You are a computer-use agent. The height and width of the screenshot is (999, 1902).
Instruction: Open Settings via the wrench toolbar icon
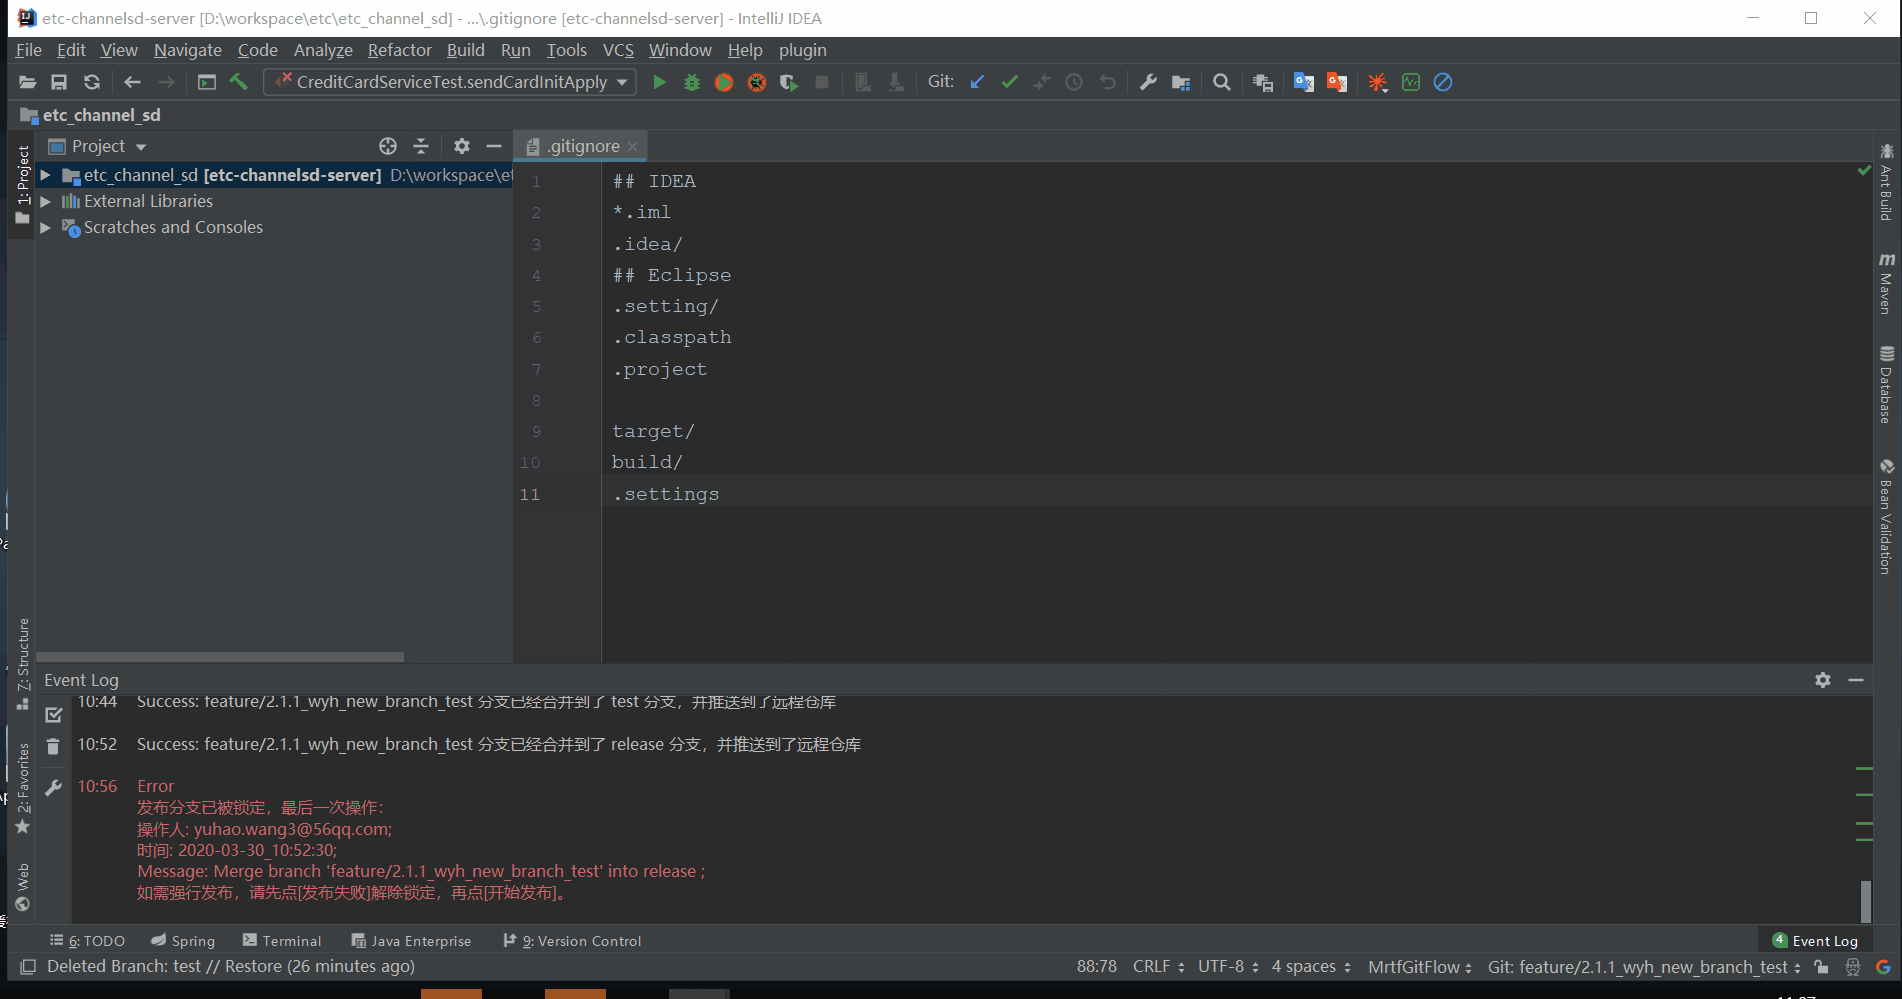coord(1148,82)
